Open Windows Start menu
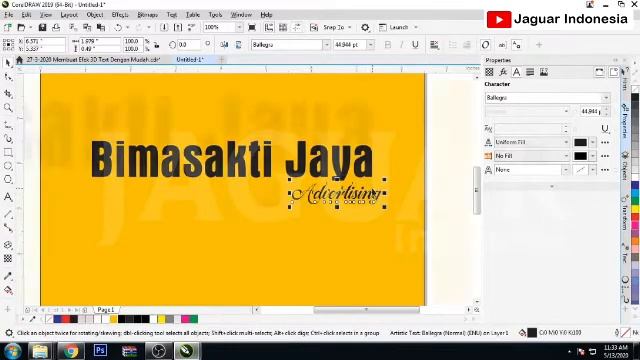Viewport: 640px width, 360px height. (12, 351)
